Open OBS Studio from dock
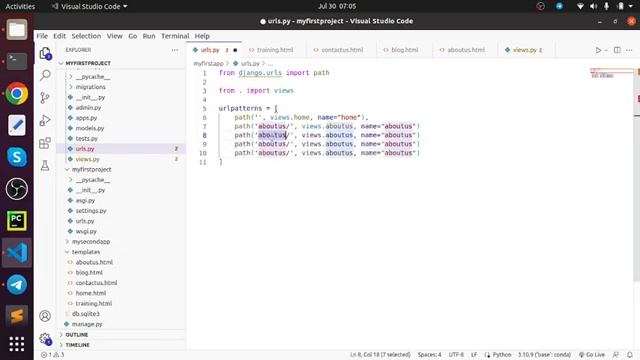Screen dimensions: 640x360 (17, 189)
